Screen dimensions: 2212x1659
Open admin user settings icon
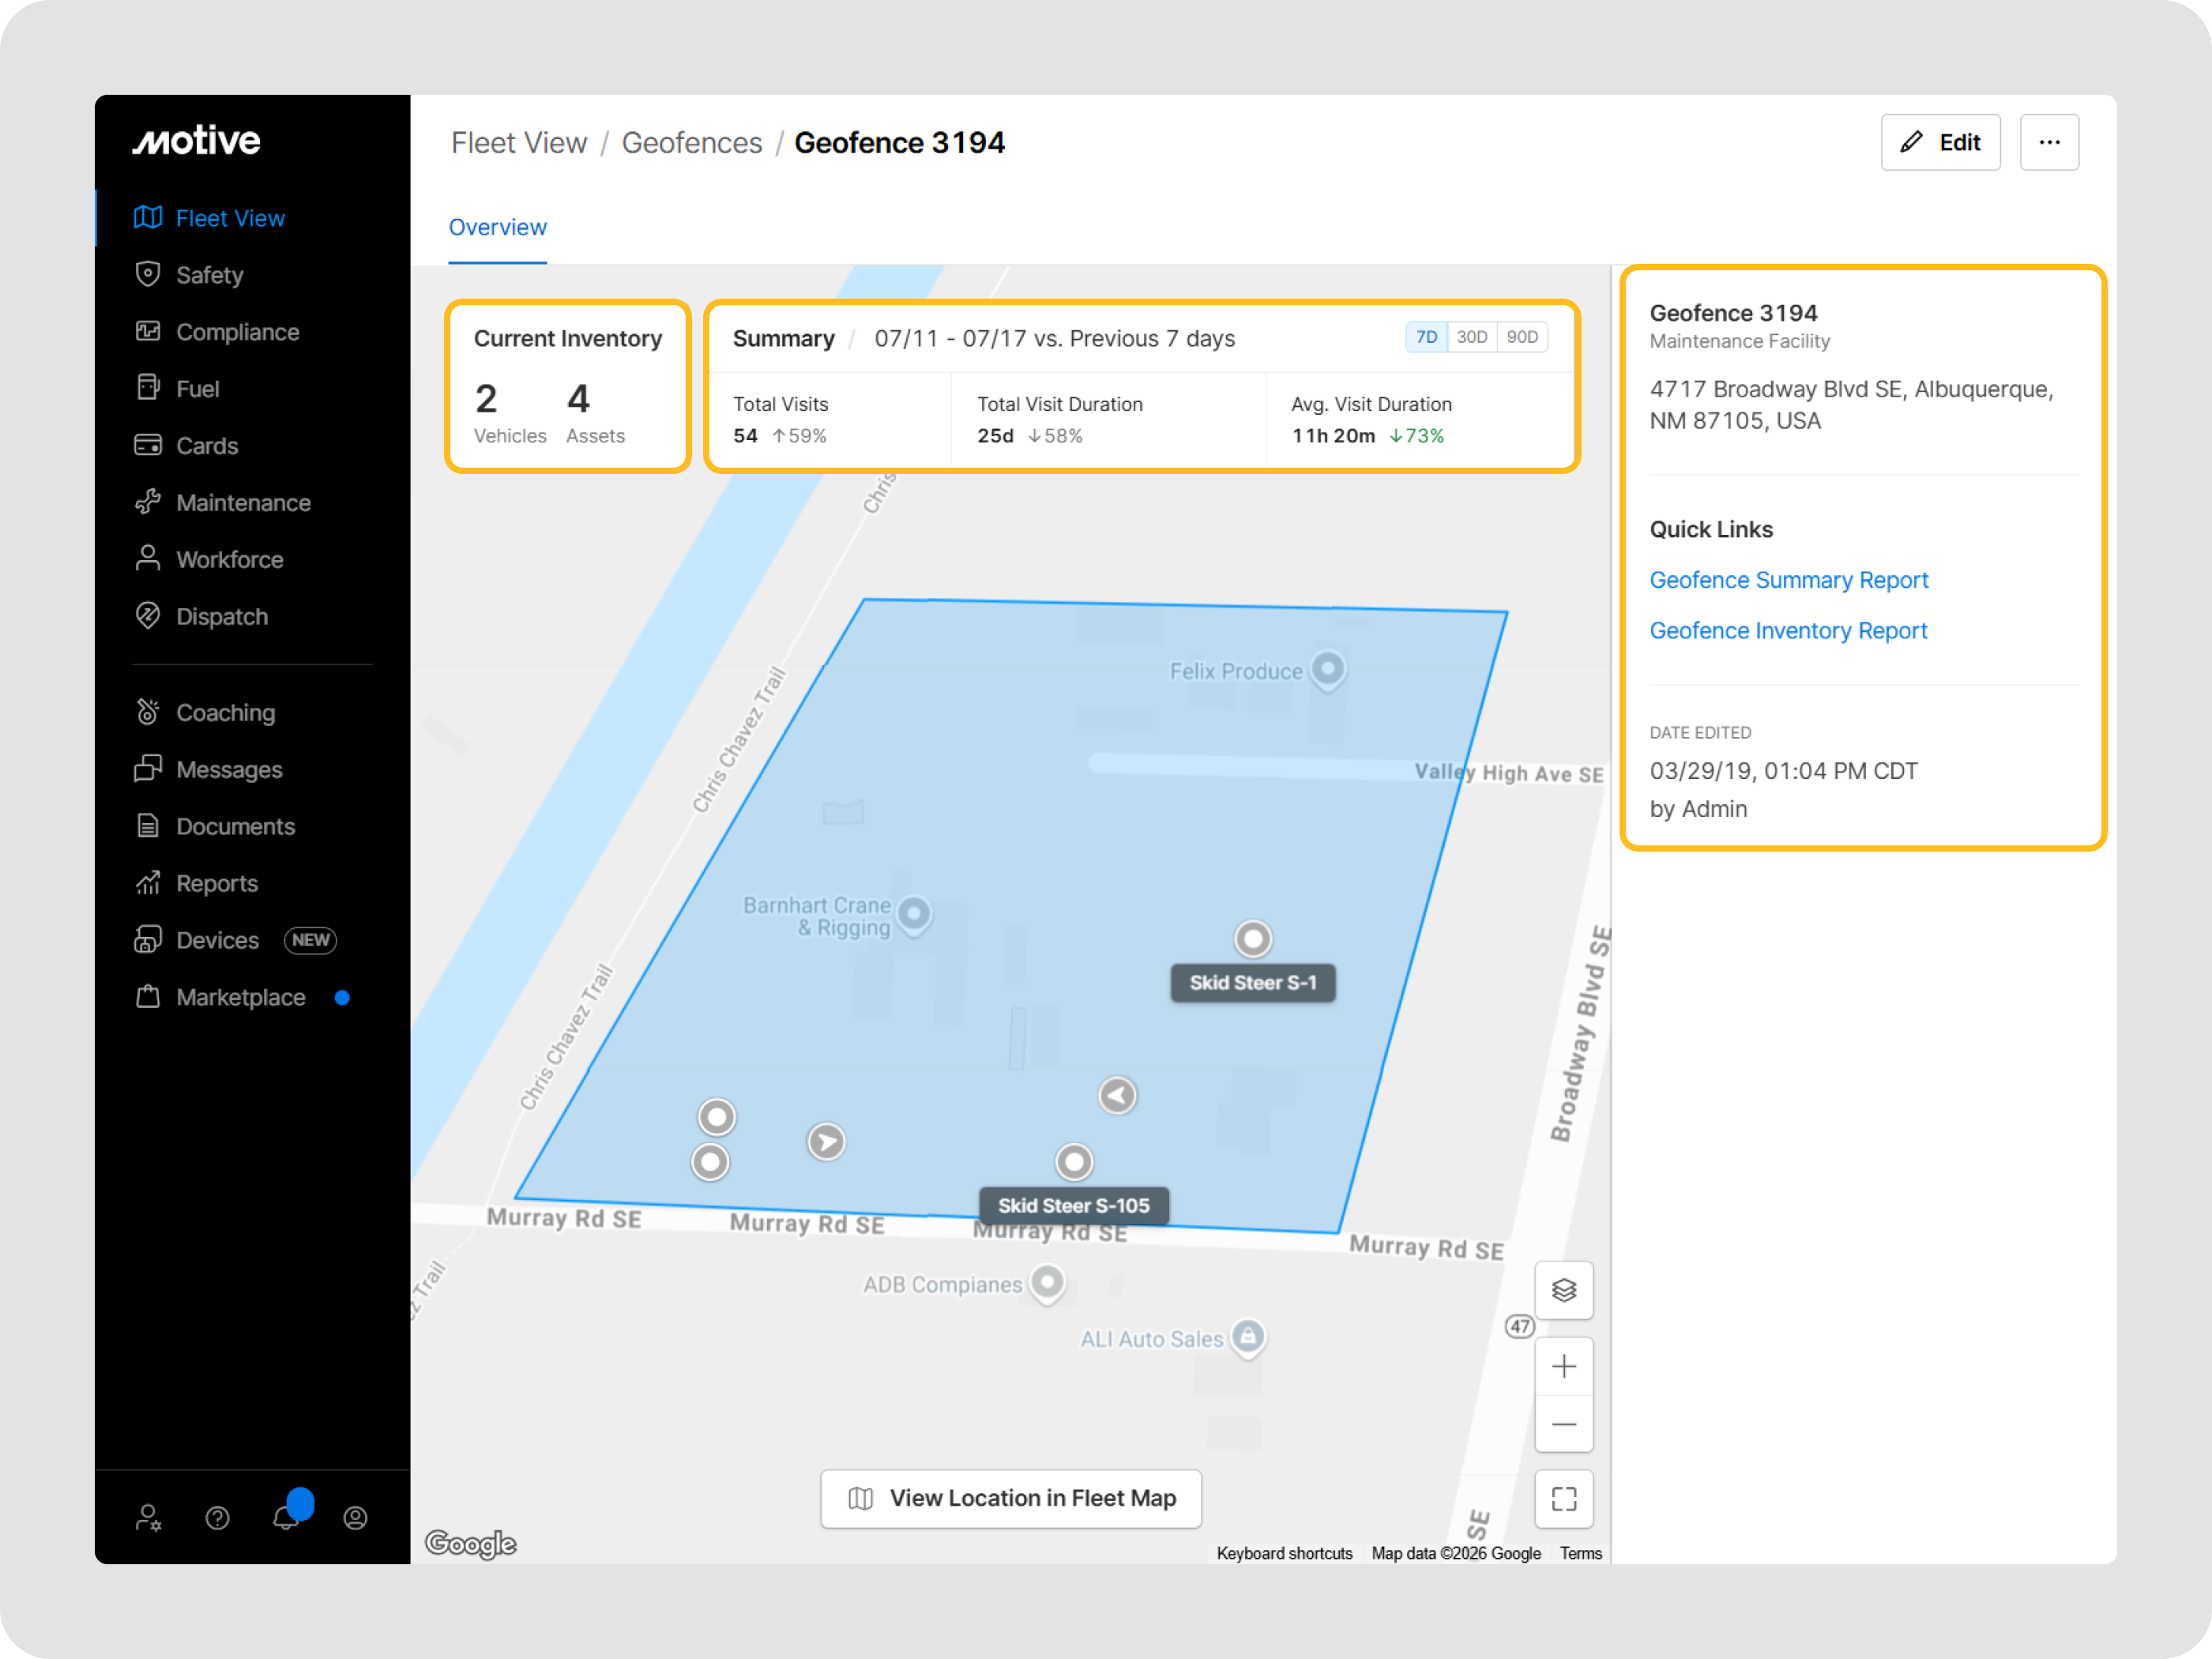point(148,1518)
